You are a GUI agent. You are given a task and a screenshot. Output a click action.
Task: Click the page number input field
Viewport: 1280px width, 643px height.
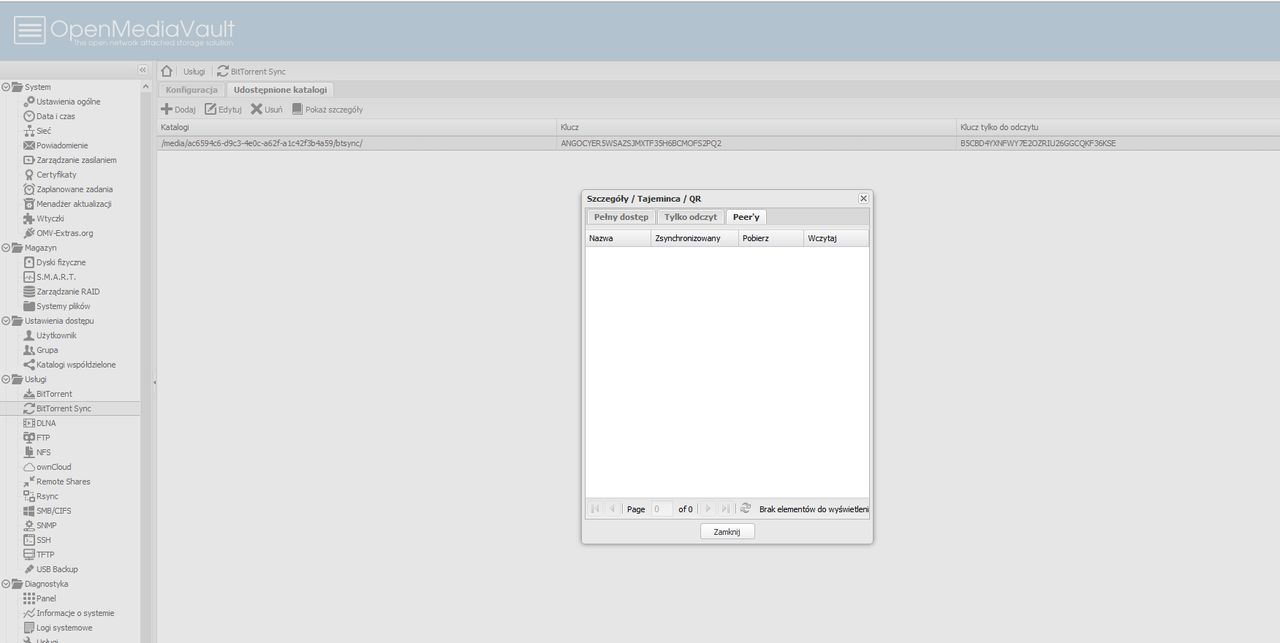(x=662, y=509)
